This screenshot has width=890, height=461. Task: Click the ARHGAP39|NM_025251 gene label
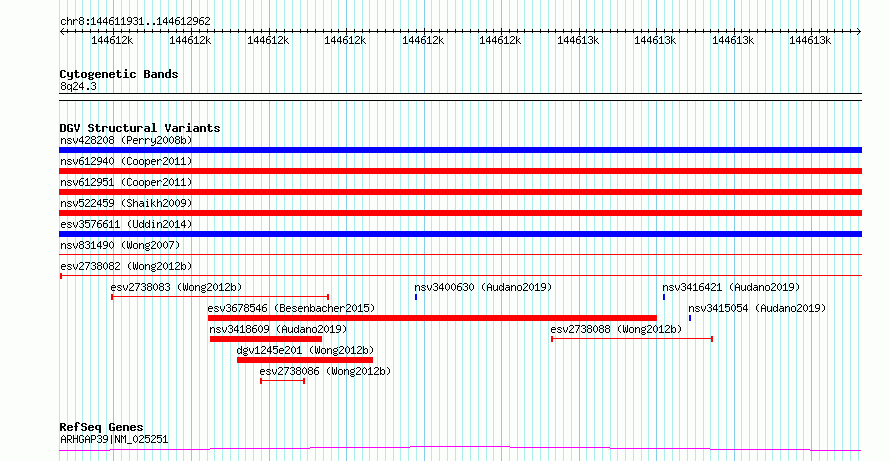114,439
